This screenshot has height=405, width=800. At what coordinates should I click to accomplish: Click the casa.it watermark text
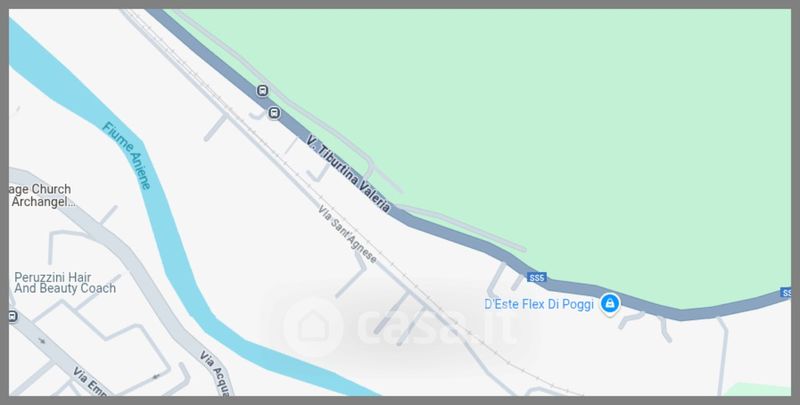coord(436,327)
